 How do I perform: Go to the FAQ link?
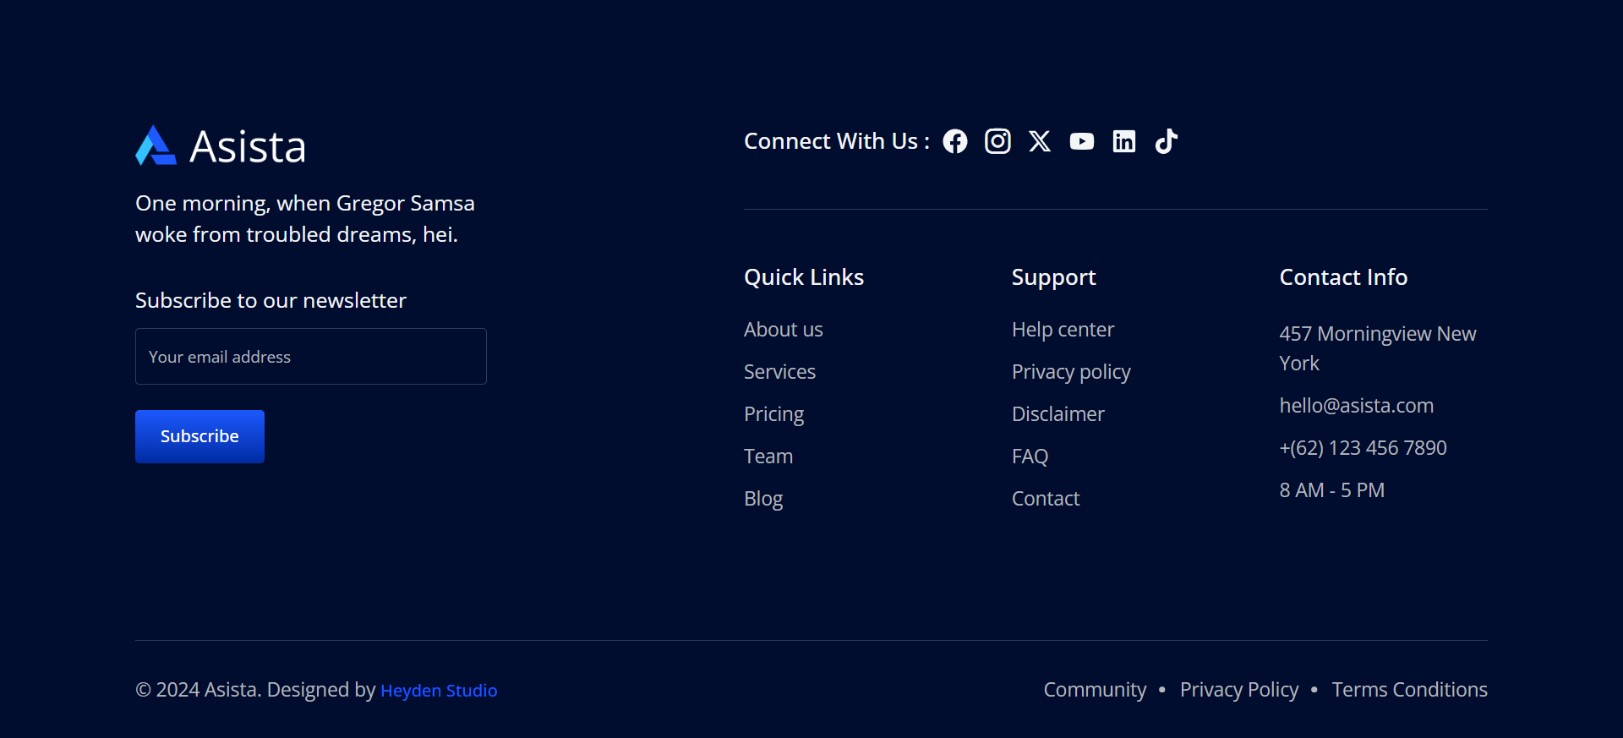tap(1030, 456)
